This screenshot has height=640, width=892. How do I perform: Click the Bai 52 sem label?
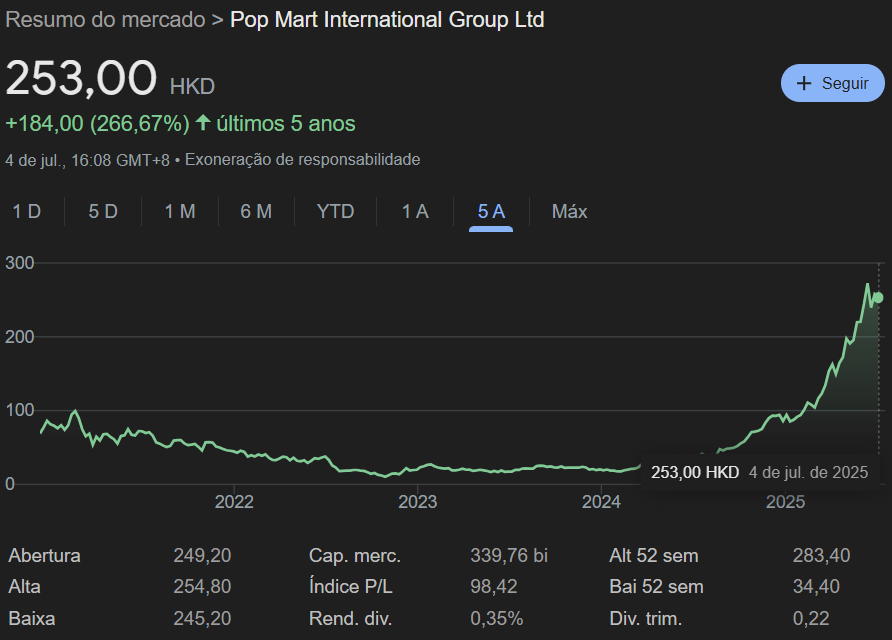coord(656,587)
